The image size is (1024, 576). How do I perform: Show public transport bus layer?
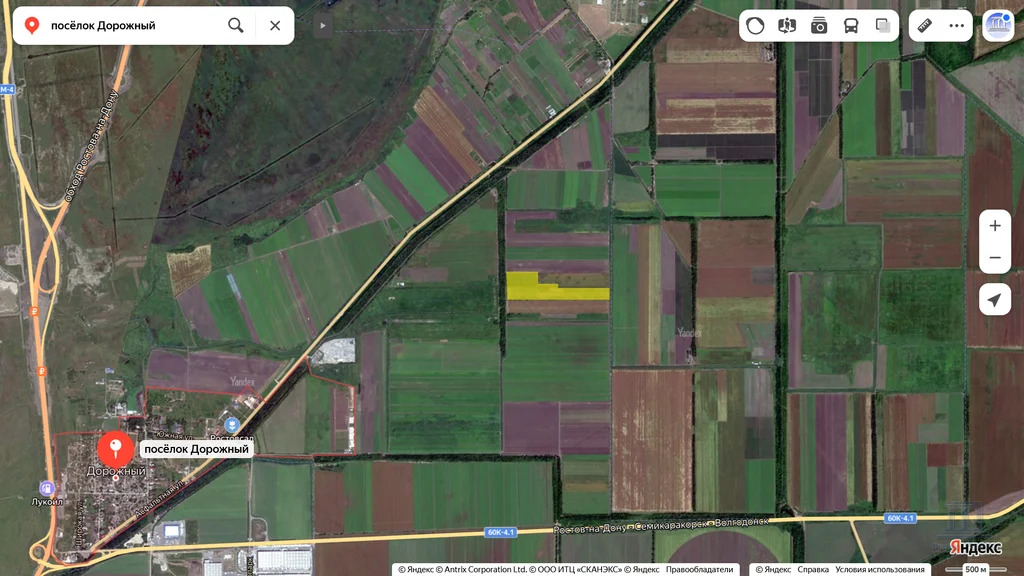pos(851,26)
